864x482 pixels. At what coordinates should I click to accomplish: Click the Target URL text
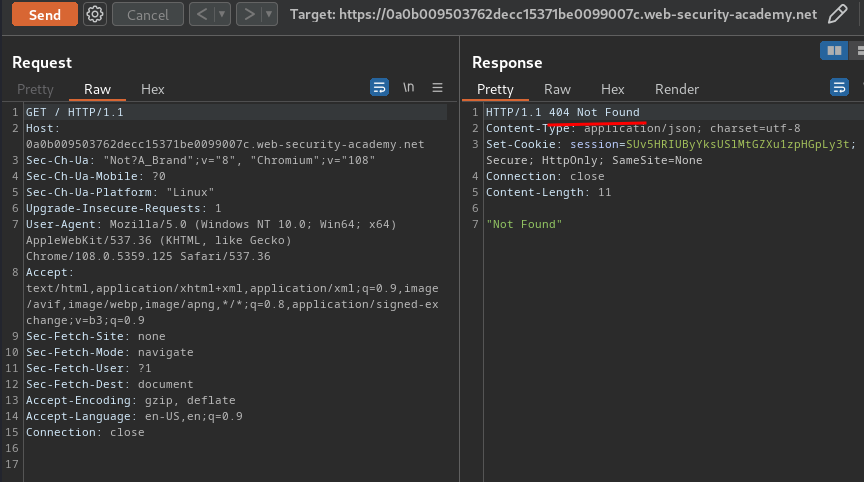(553, 14)
